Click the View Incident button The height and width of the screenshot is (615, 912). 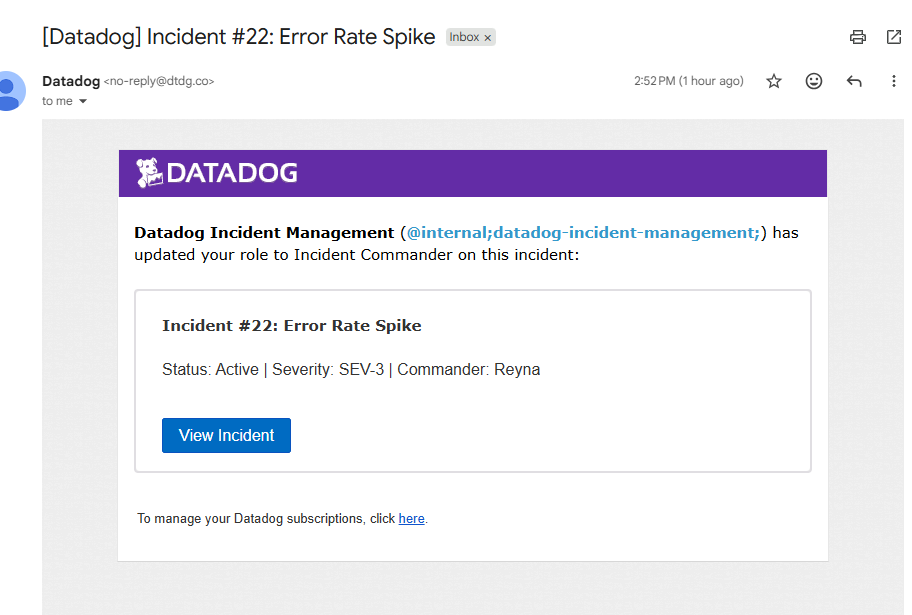(226, 435)
